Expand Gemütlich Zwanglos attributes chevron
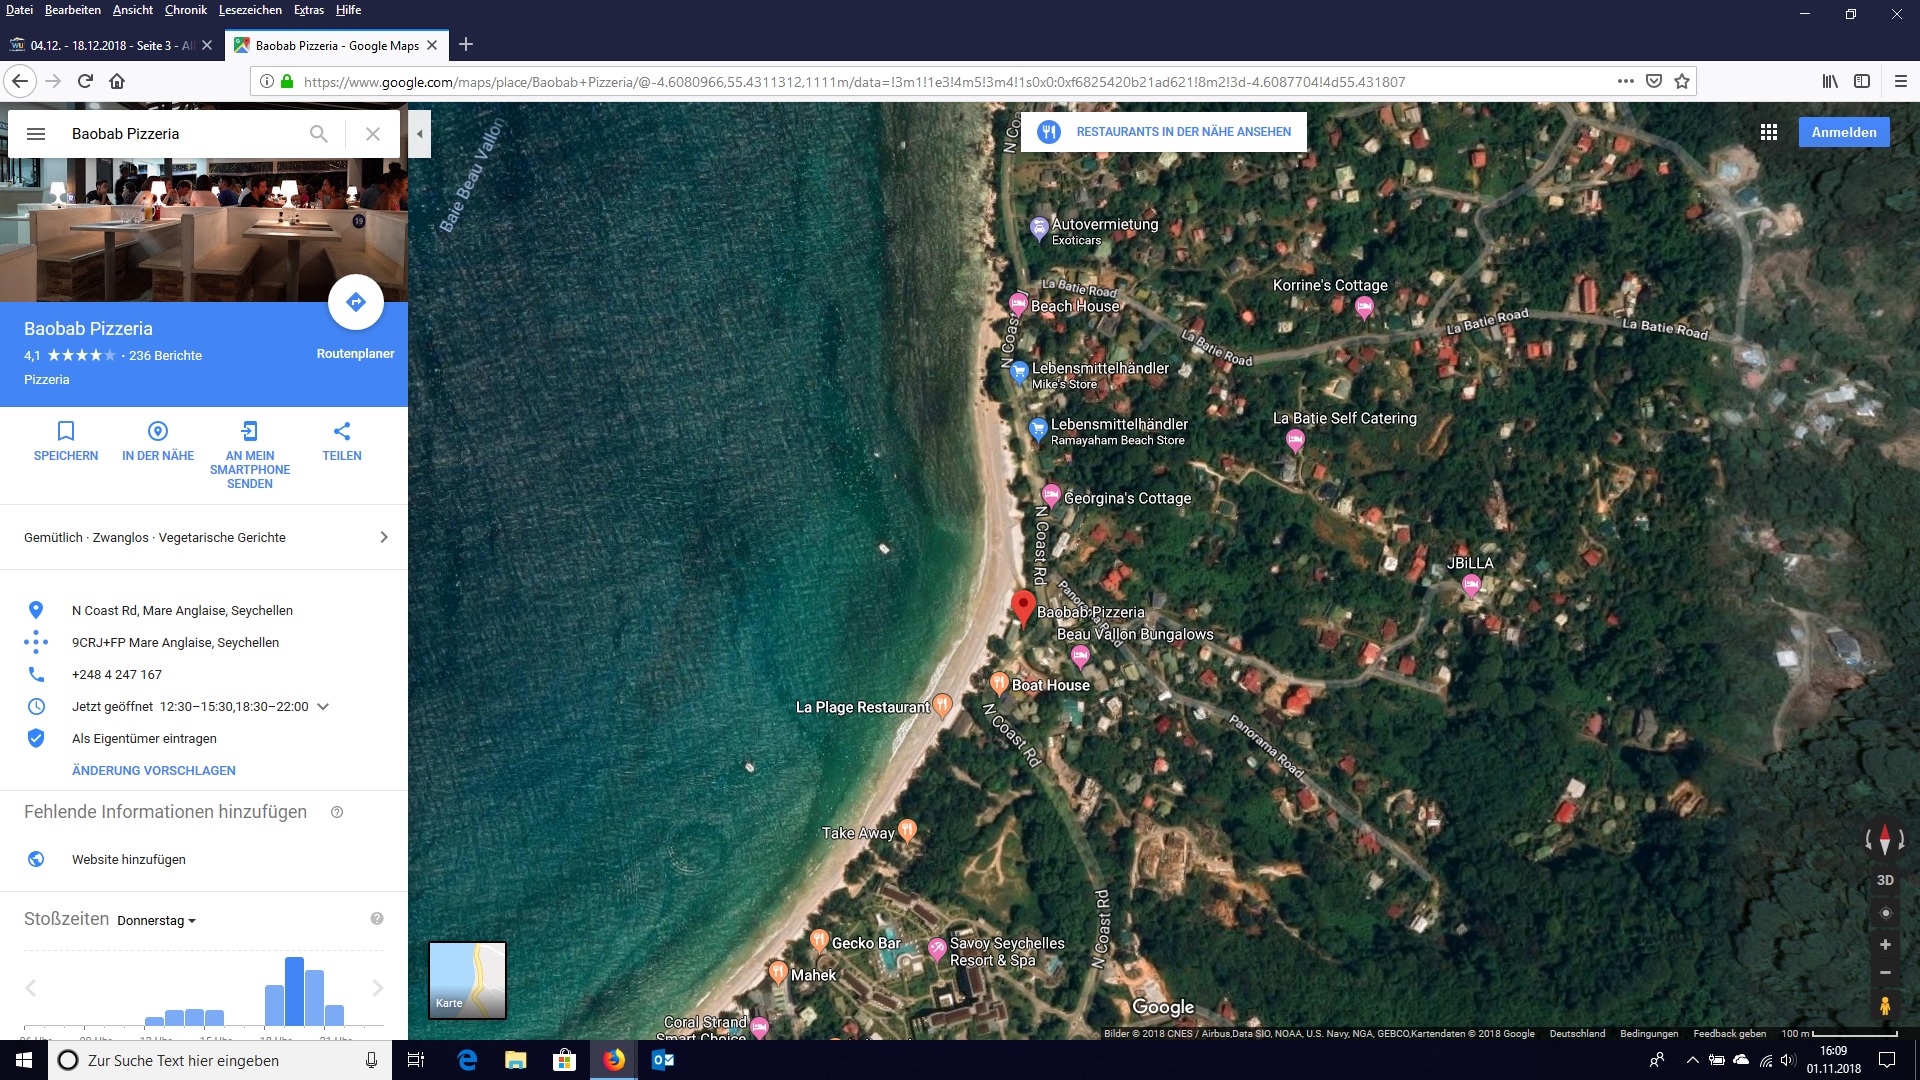Image resolution: width=1920 pixels, height=1080 pixels. 384,537
